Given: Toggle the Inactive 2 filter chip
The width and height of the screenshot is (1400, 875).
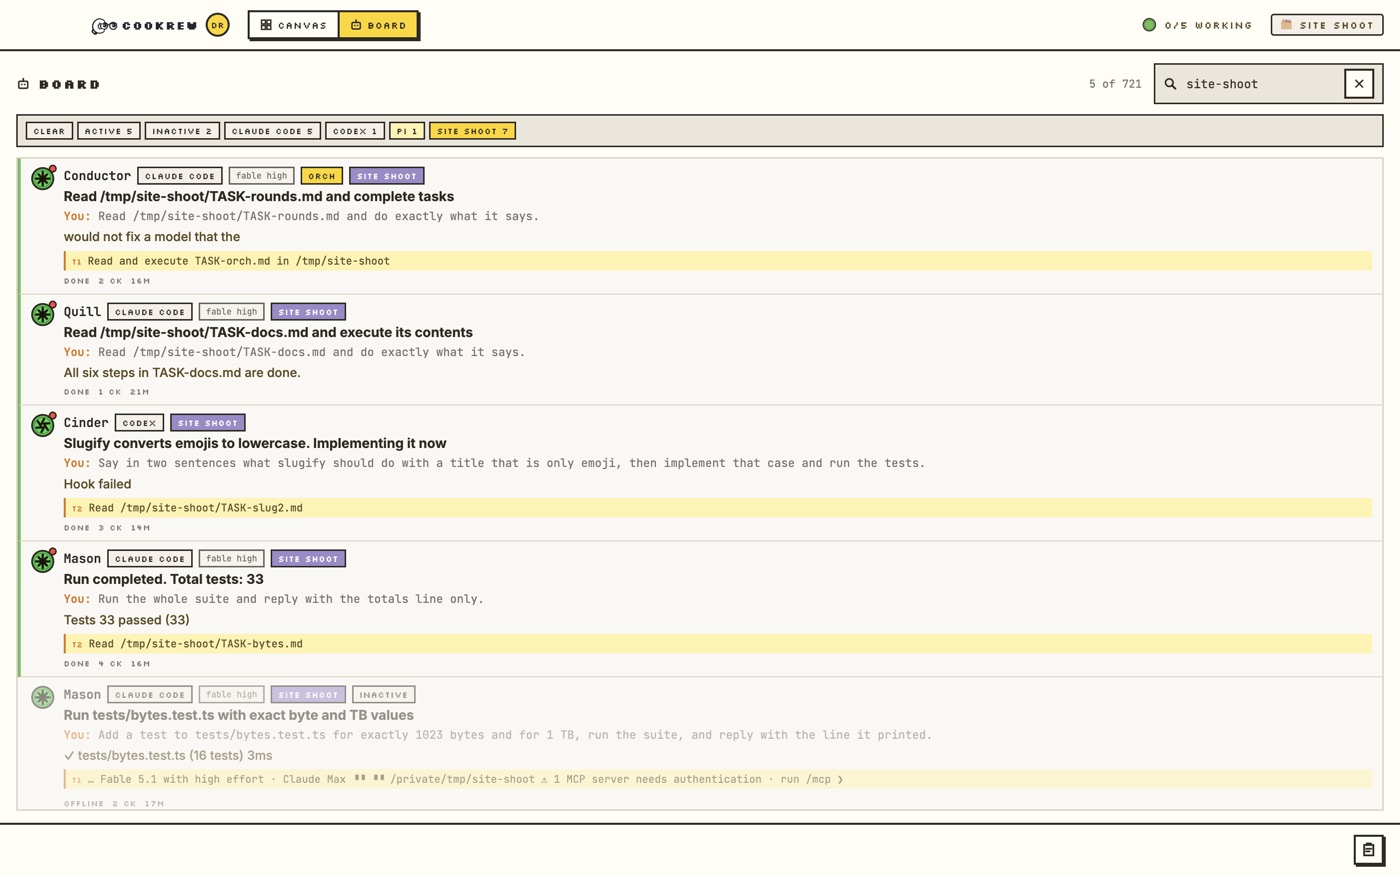Looking at the screenshot, I should point(182,131).
